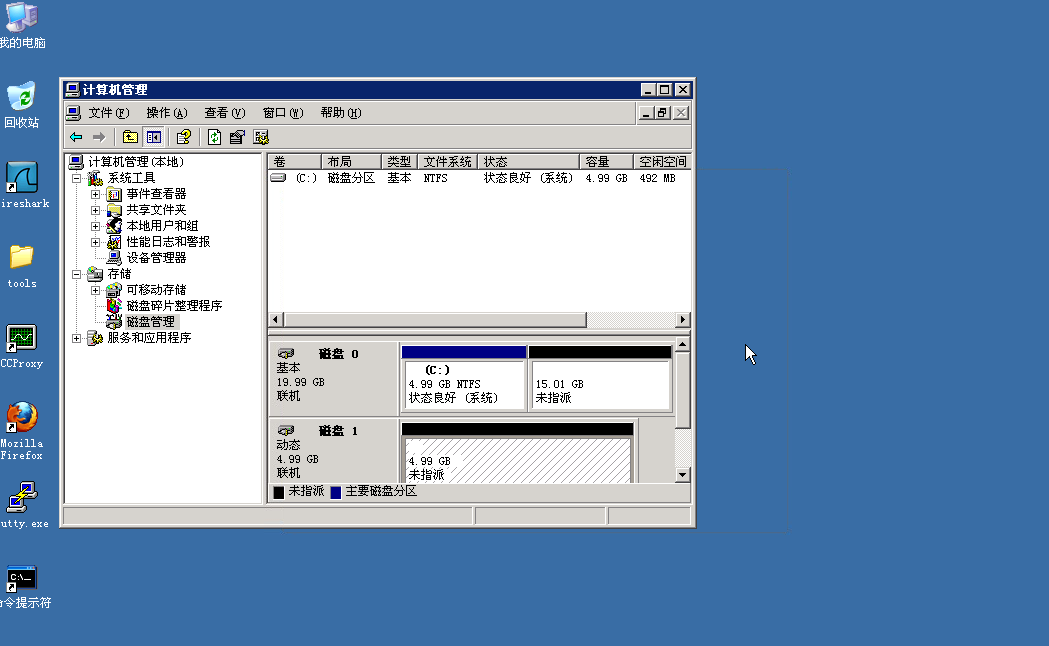Sort by the 容量 column header
The height and width of the screenshot is (646, 1049).
click(606, 162)
